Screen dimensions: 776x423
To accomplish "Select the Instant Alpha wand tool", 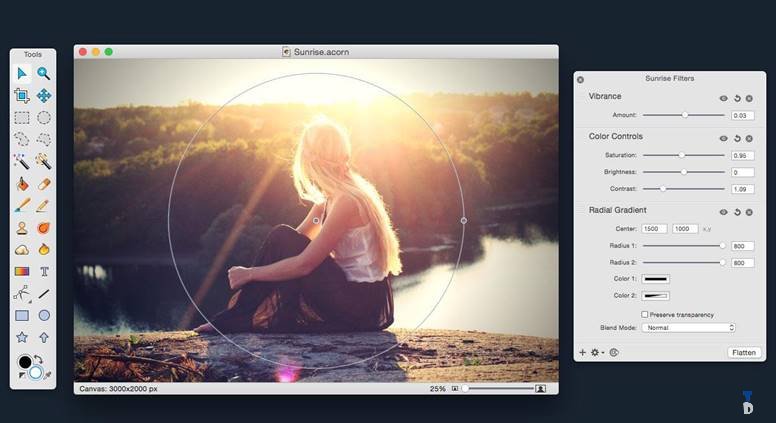I will pos(44,161).
